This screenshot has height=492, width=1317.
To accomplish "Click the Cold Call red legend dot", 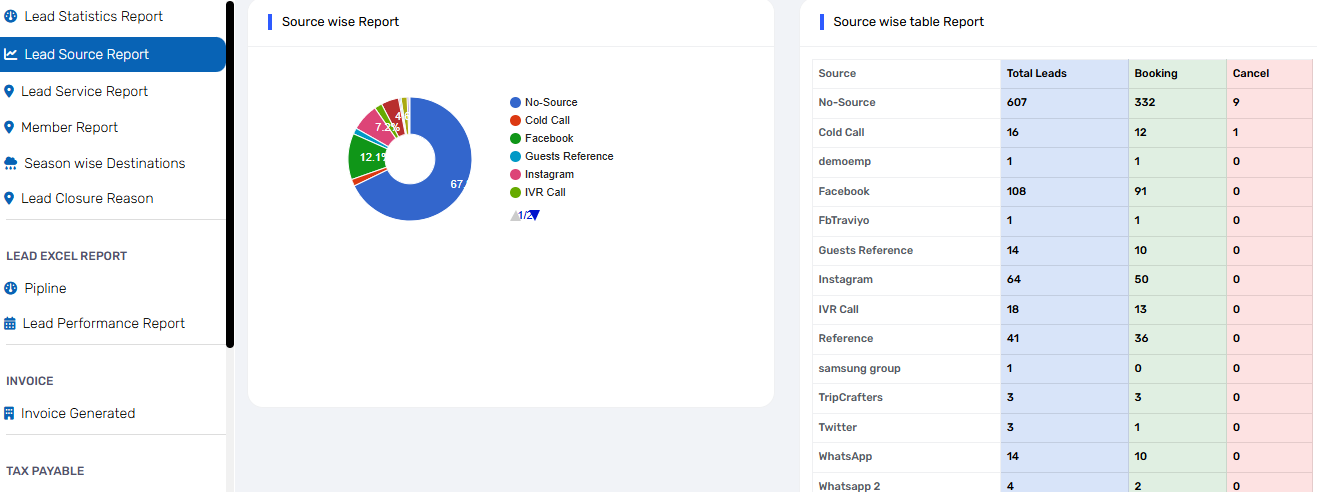I will (515, 120).
